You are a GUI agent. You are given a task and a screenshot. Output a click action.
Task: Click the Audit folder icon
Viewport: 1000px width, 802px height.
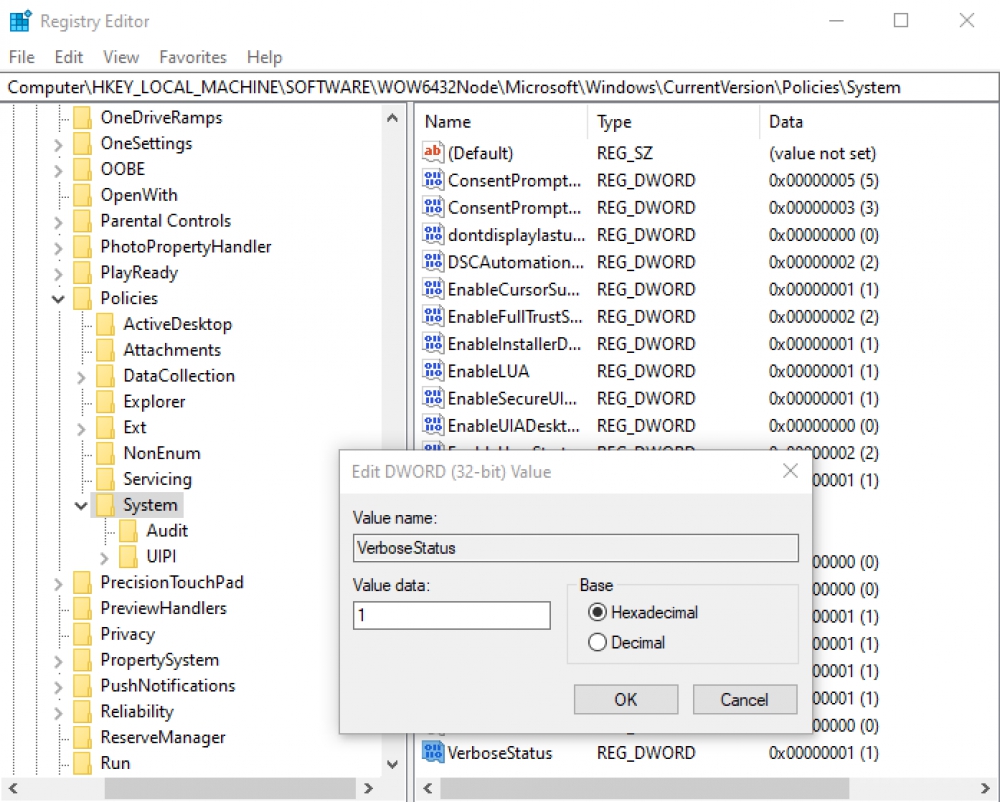click(x=128, y=530)
